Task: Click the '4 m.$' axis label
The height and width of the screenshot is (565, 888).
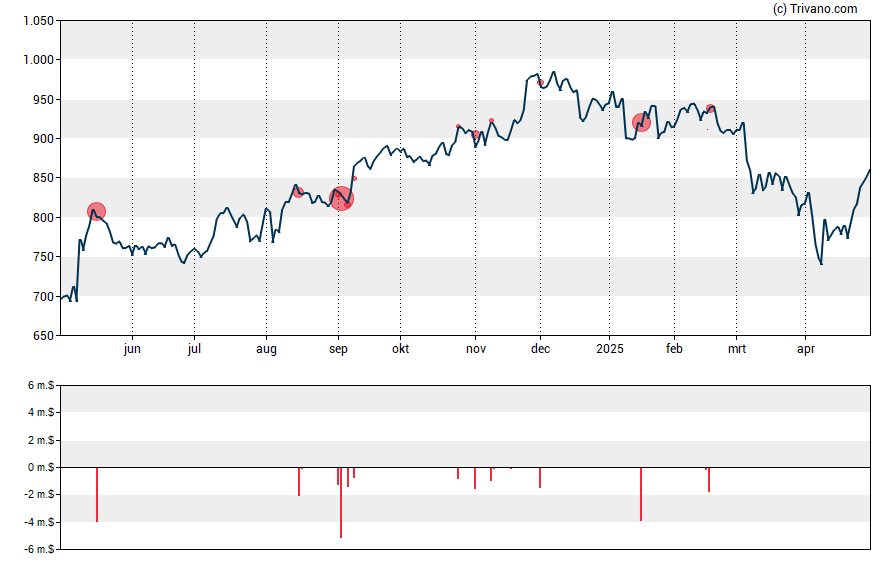Action: tap(41, 413)
